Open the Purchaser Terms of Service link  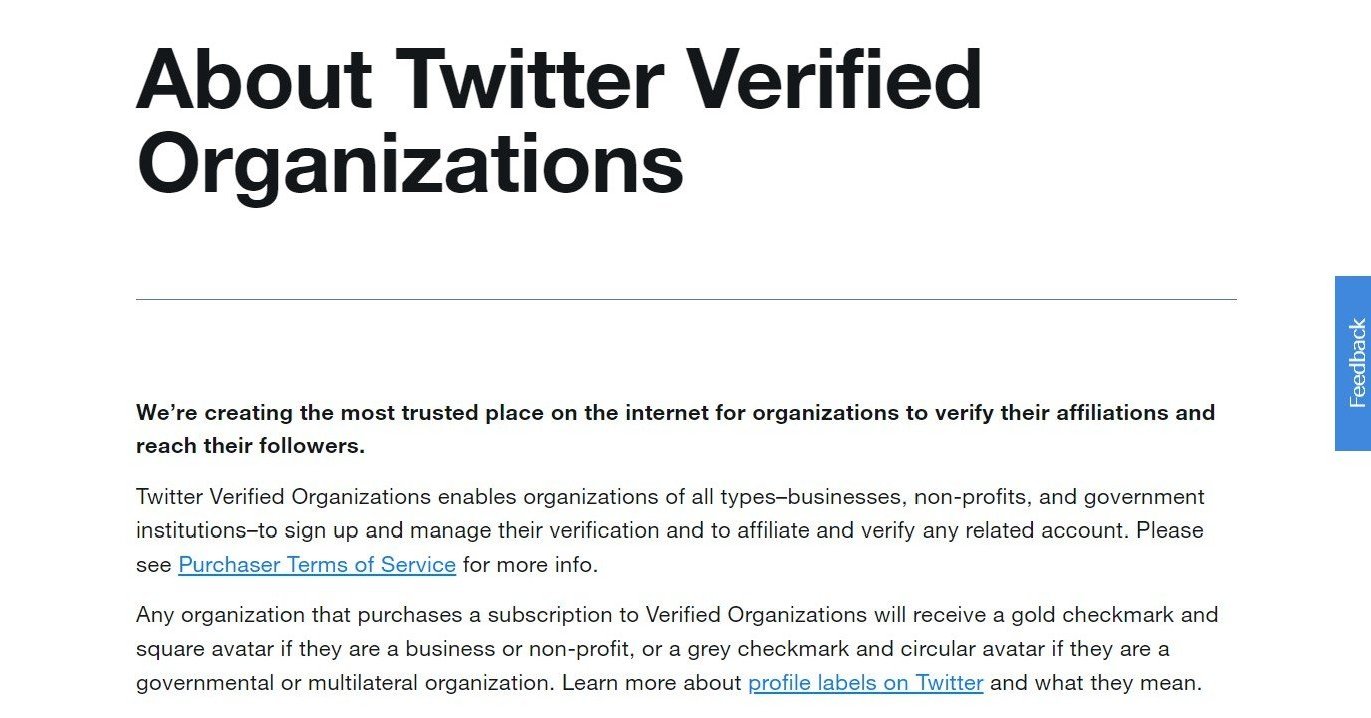pyautogui.click(x=317, y=565)
